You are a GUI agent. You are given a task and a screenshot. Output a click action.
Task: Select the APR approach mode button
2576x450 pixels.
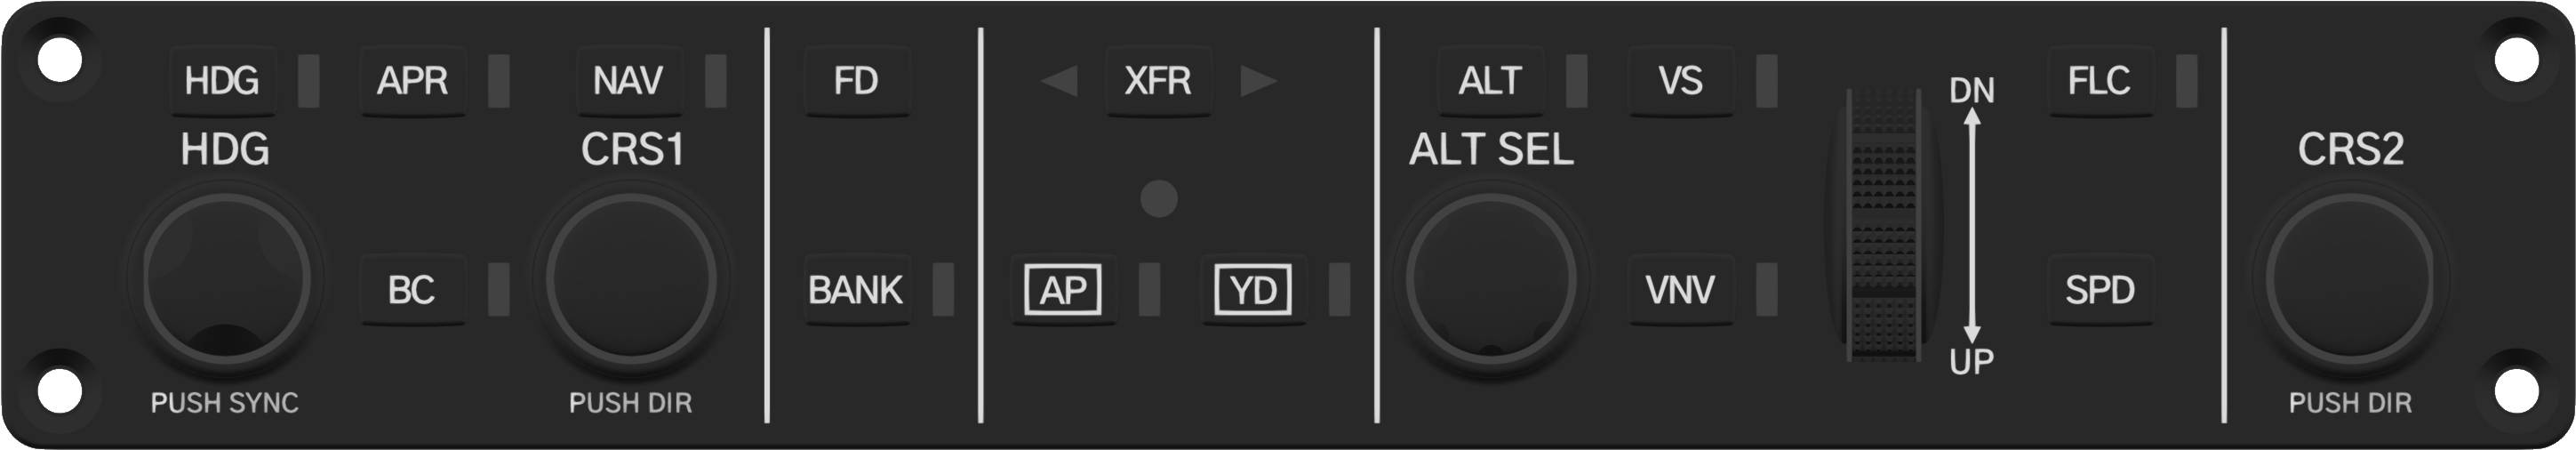pos(412,80)
